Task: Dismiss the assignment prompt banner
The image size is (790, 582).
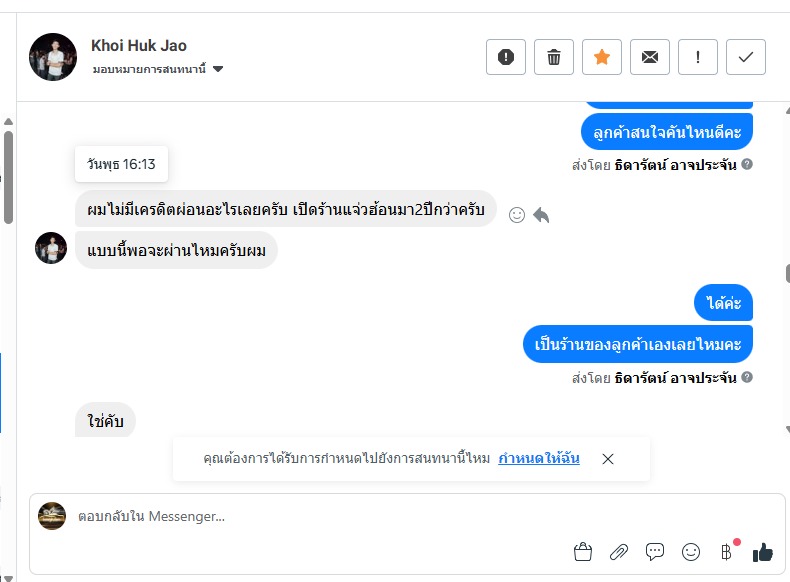Action: [608, 459]
